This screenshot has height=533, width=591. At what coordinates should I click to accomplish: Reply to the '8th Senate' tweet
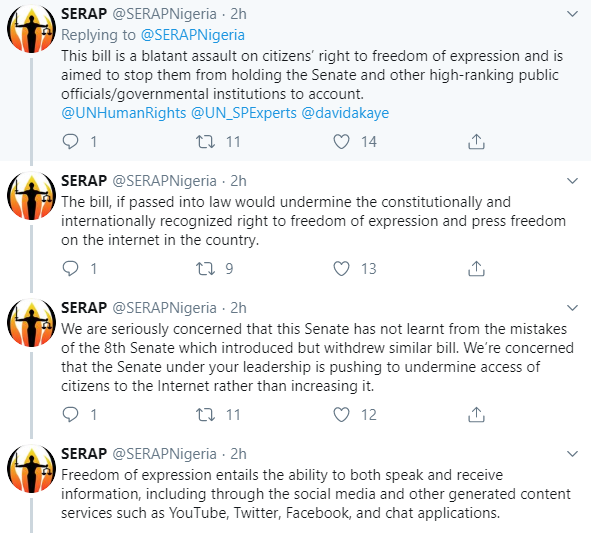point(70,415)
